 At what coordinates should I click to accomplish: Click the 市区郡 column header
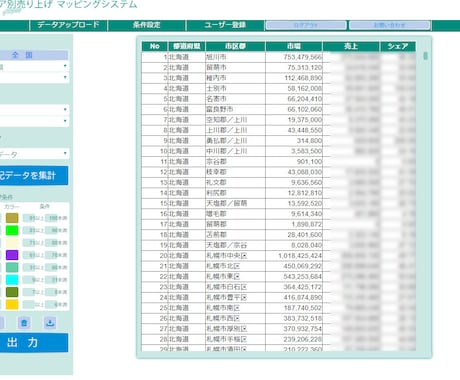tap(235, 46)
